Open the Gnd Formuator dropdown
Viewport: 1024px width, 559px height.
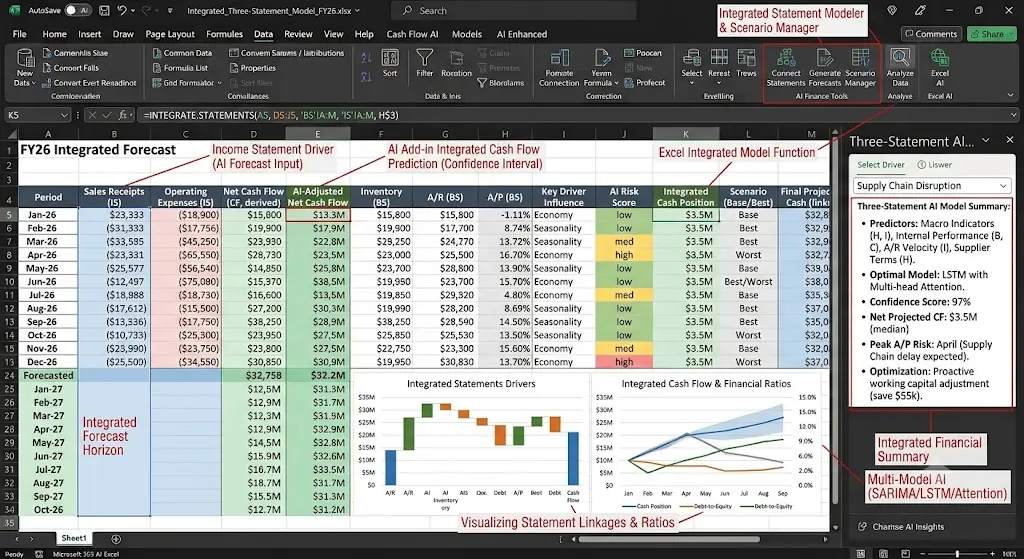pos(219,83)
